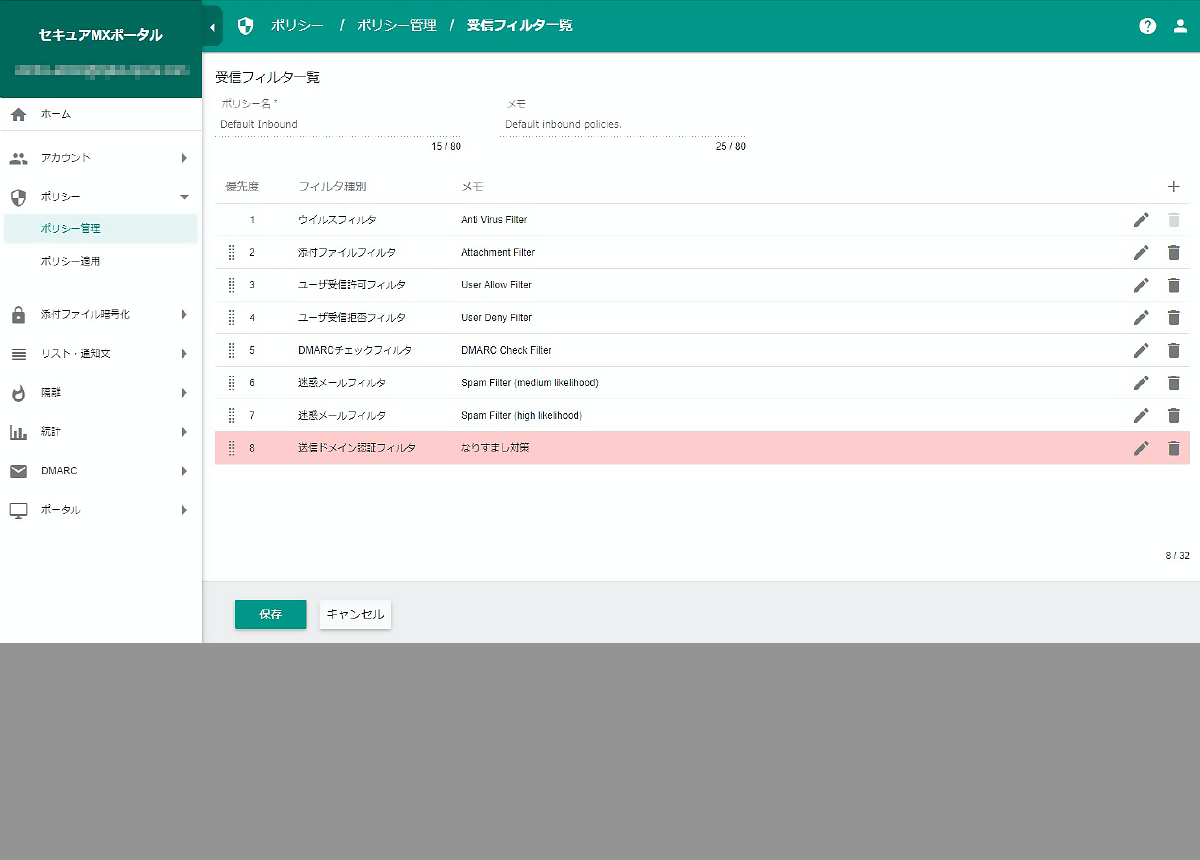The image size is (1200, 860).
Task: Collapse the sidebar using the arrow toggle
Action: click(x=212, y=26)
